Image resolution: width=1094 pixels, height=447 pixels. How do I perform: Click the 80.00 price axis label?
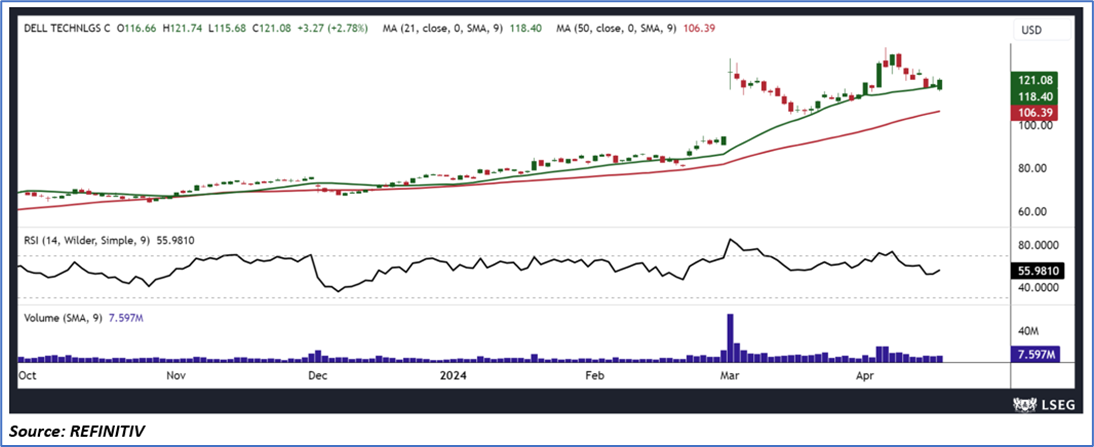(x=1035, y=168)
